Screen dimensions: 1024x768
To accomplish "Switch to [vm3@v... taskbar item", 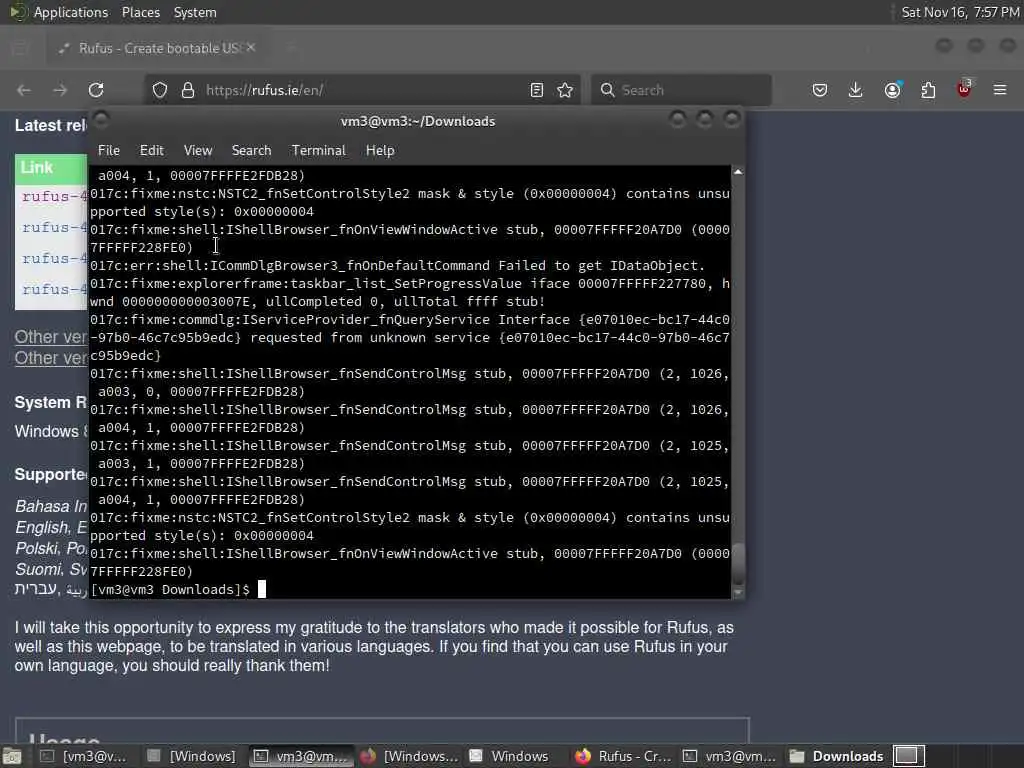I will (x=83, y=756).
